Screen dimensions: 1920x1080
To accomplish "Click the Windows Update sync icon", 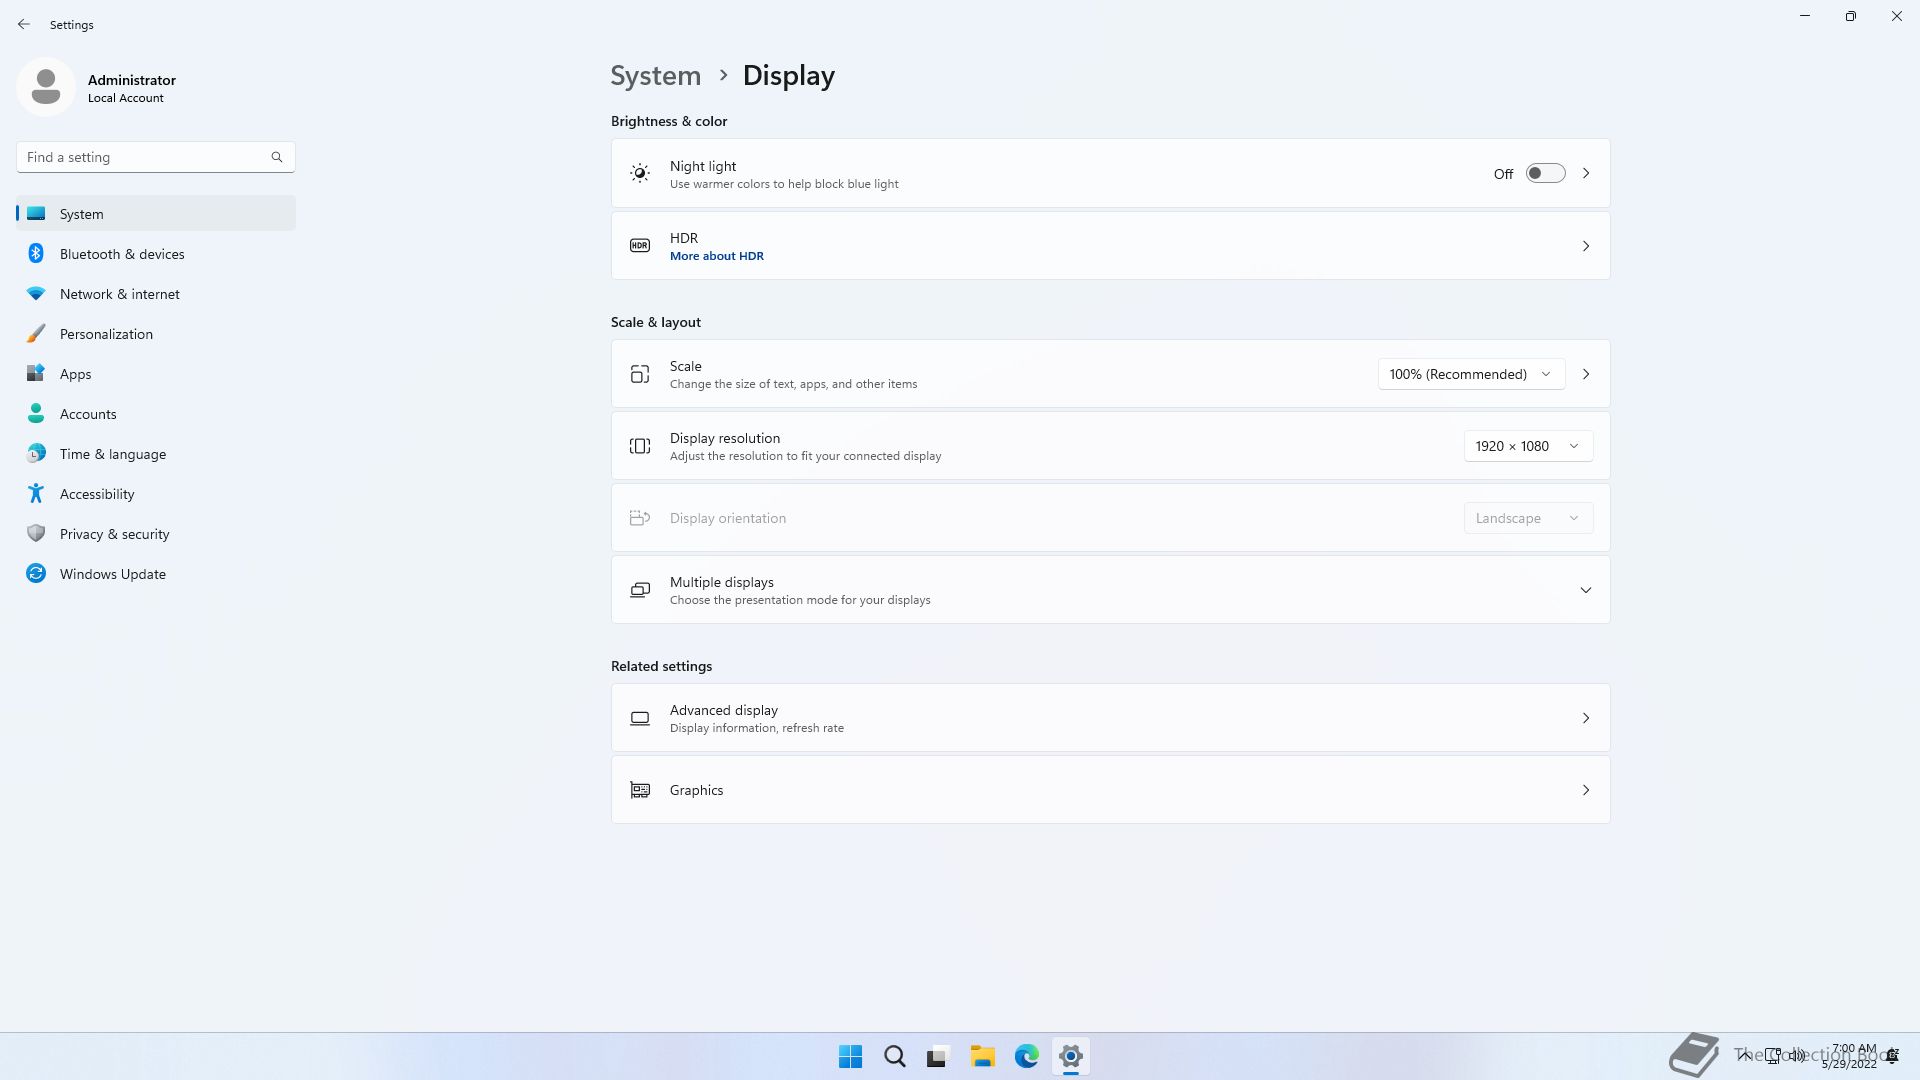I will click(x=36, y=574).
